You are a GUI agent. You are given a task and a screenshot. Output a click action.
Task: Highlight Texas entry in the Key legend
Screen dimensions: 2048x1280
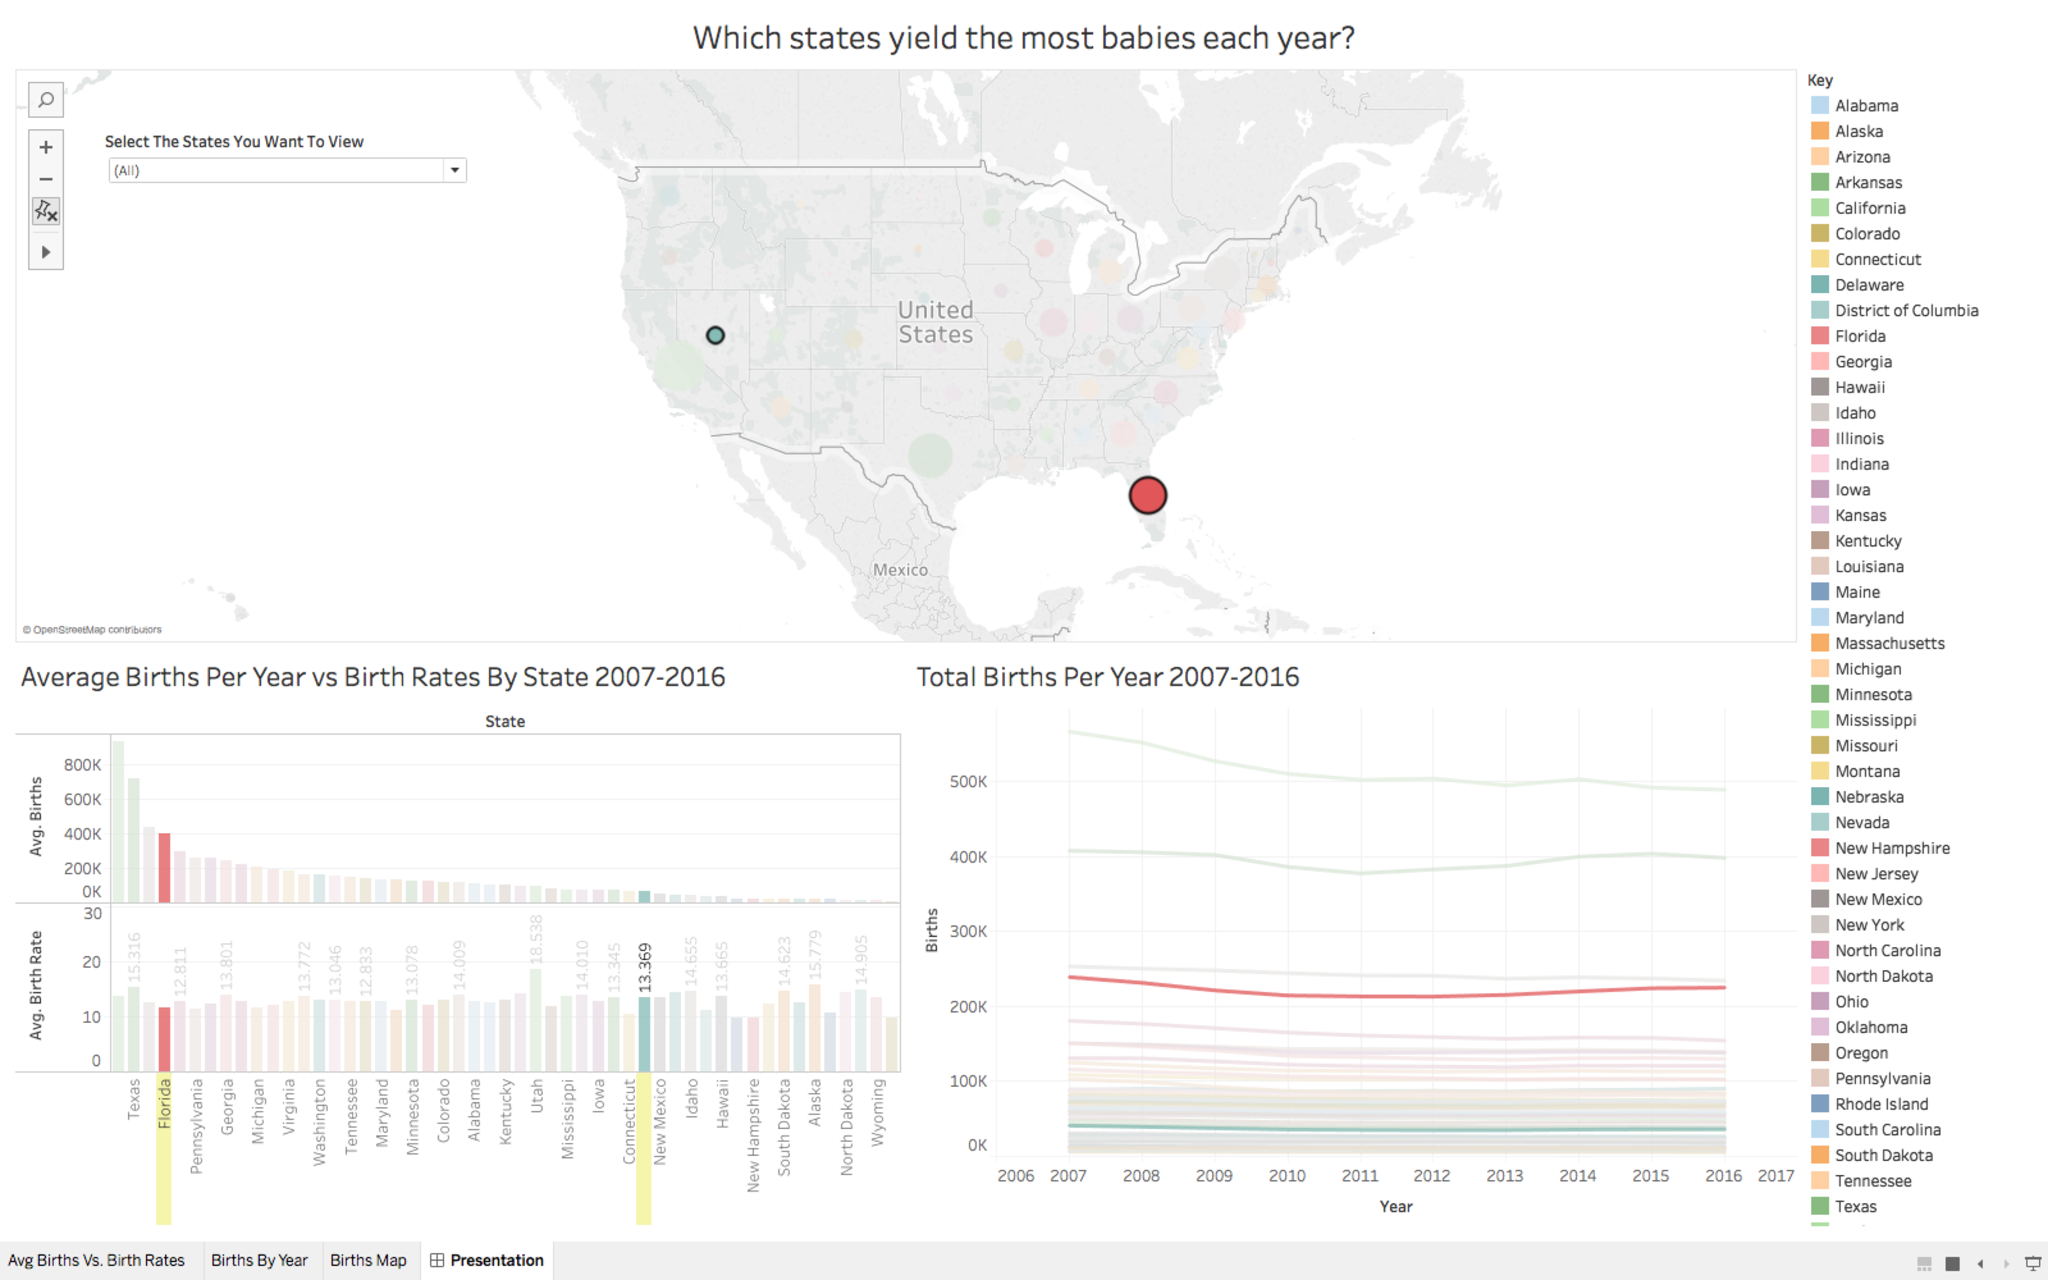(x=1855, y=1206)
